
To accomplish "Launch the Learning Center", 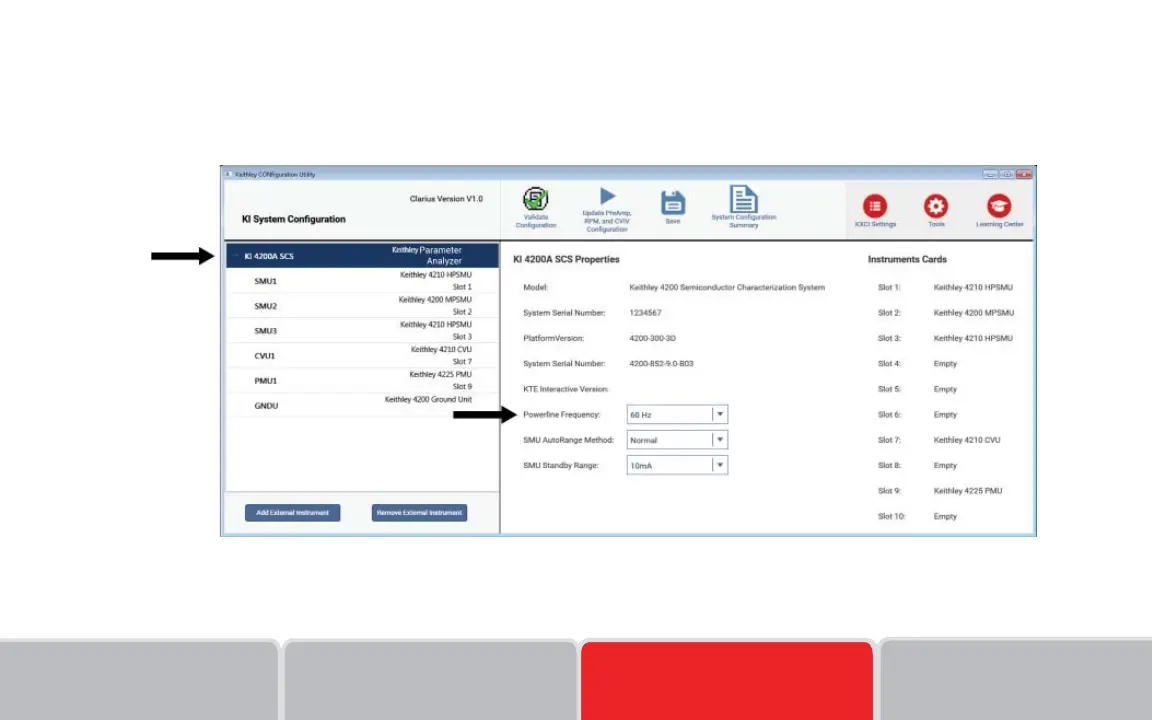I will [999, 211].
